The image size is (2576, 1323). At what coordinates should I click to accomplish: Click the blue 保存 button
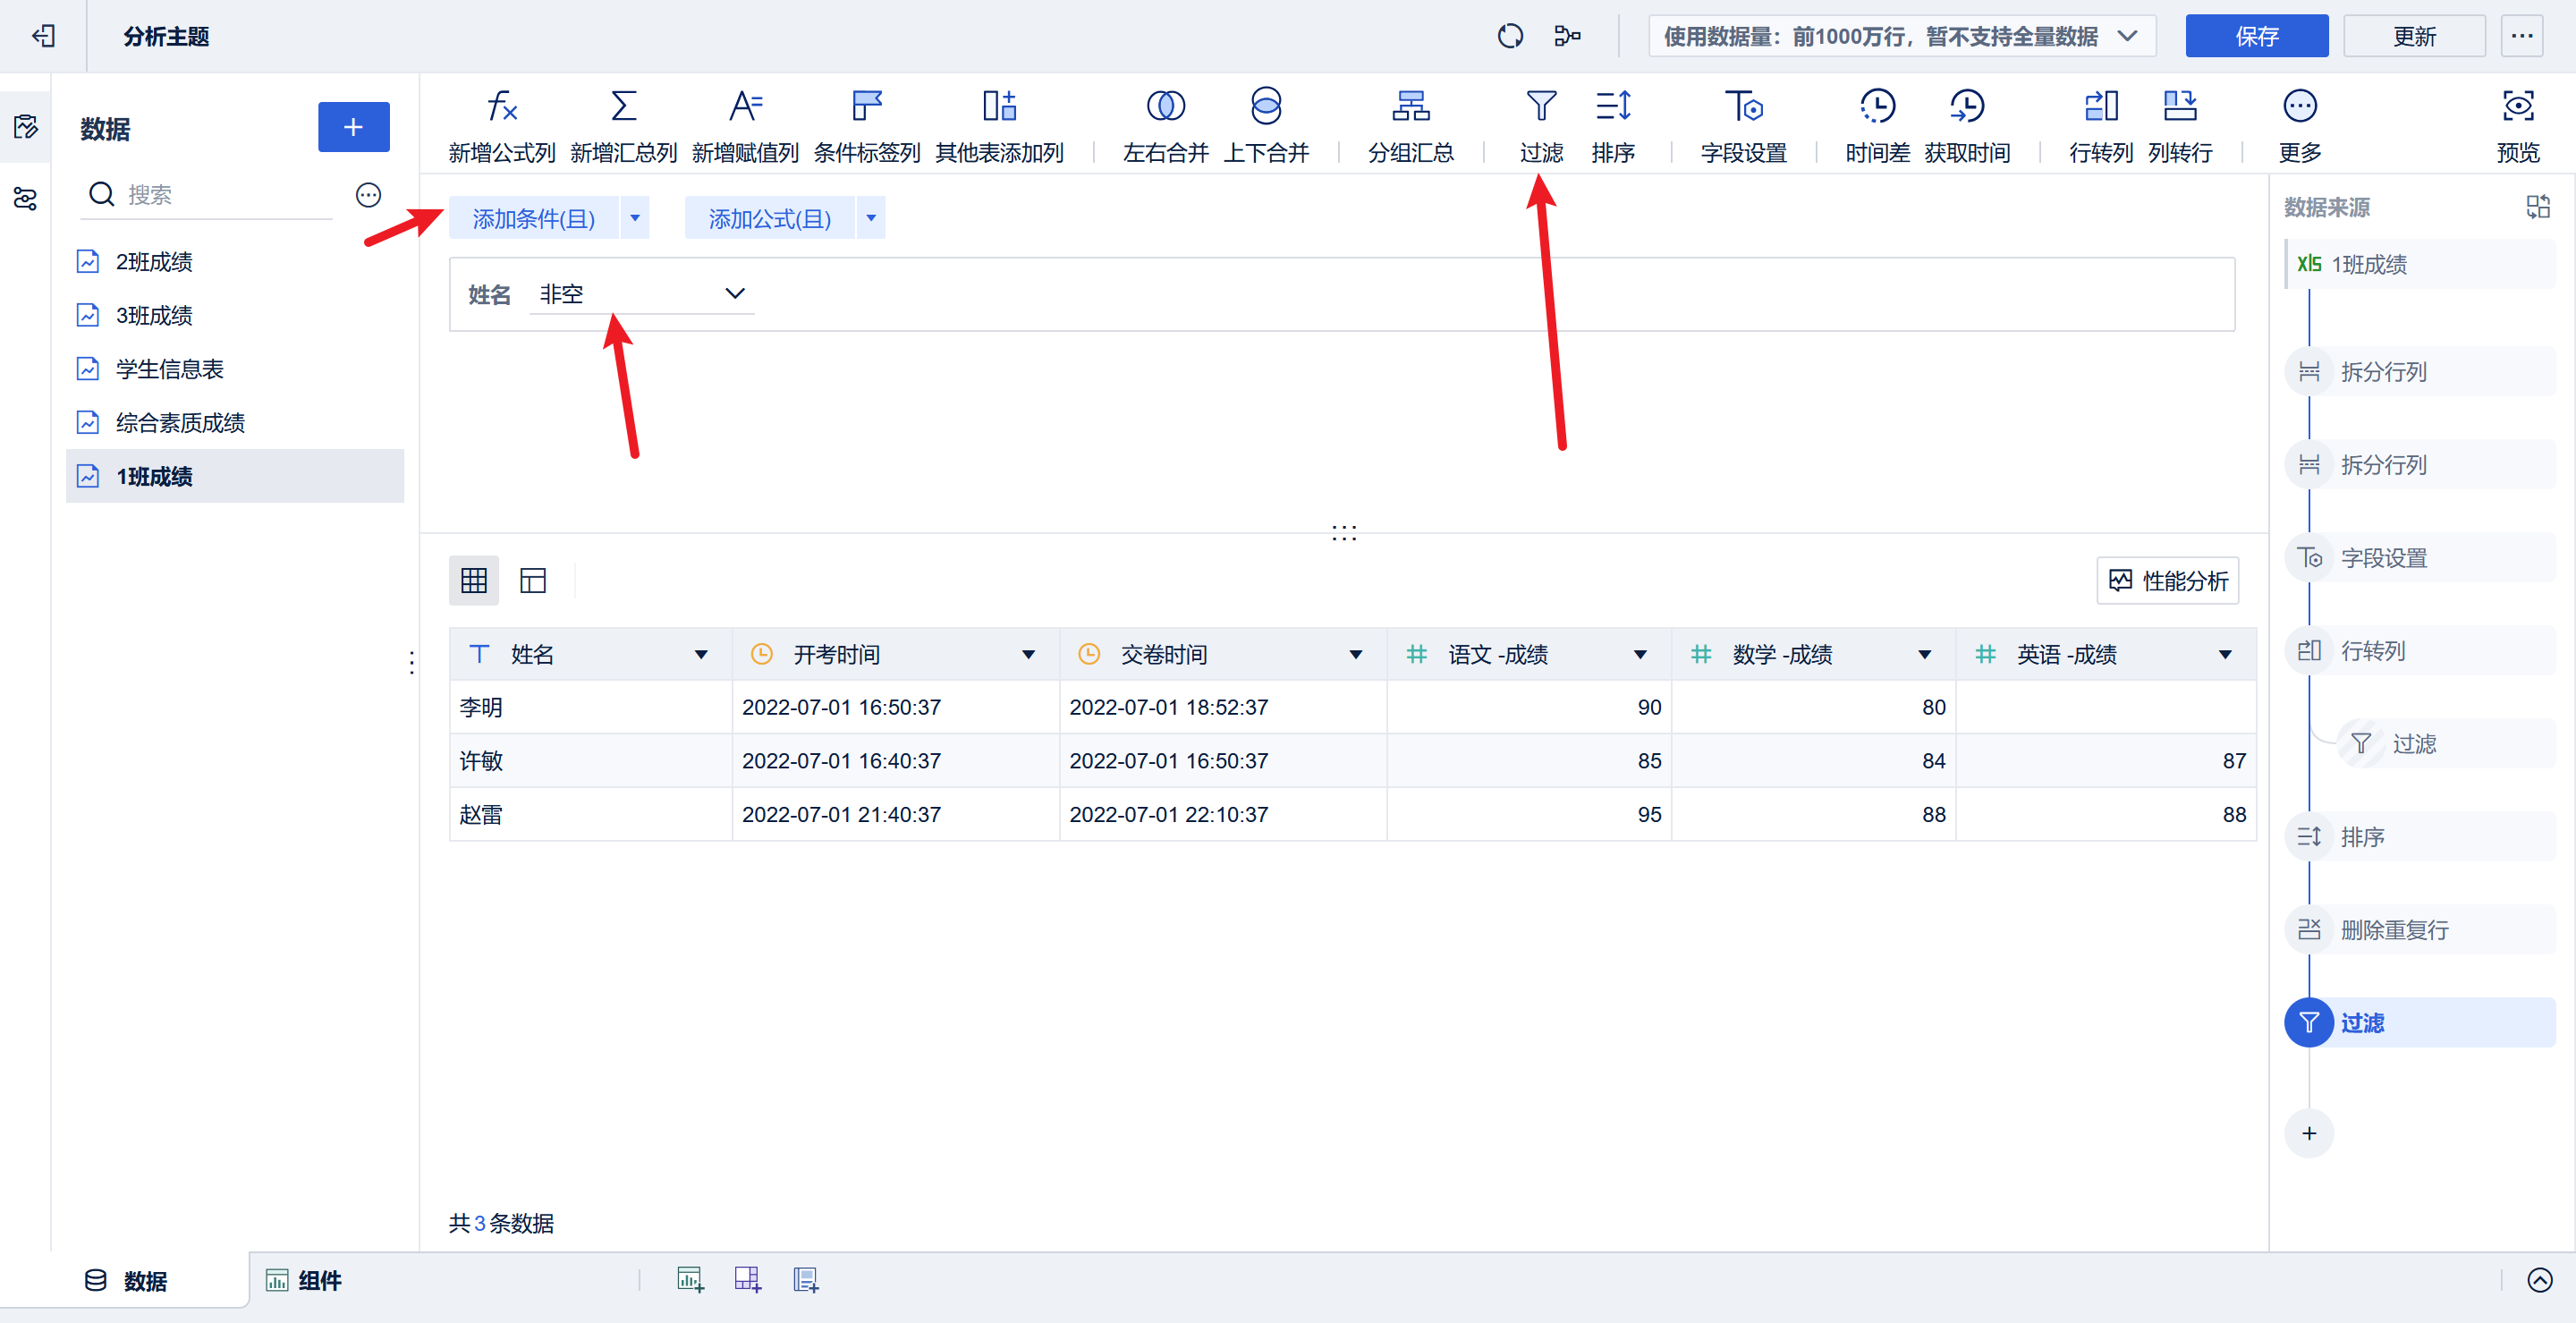(2256, 37)
